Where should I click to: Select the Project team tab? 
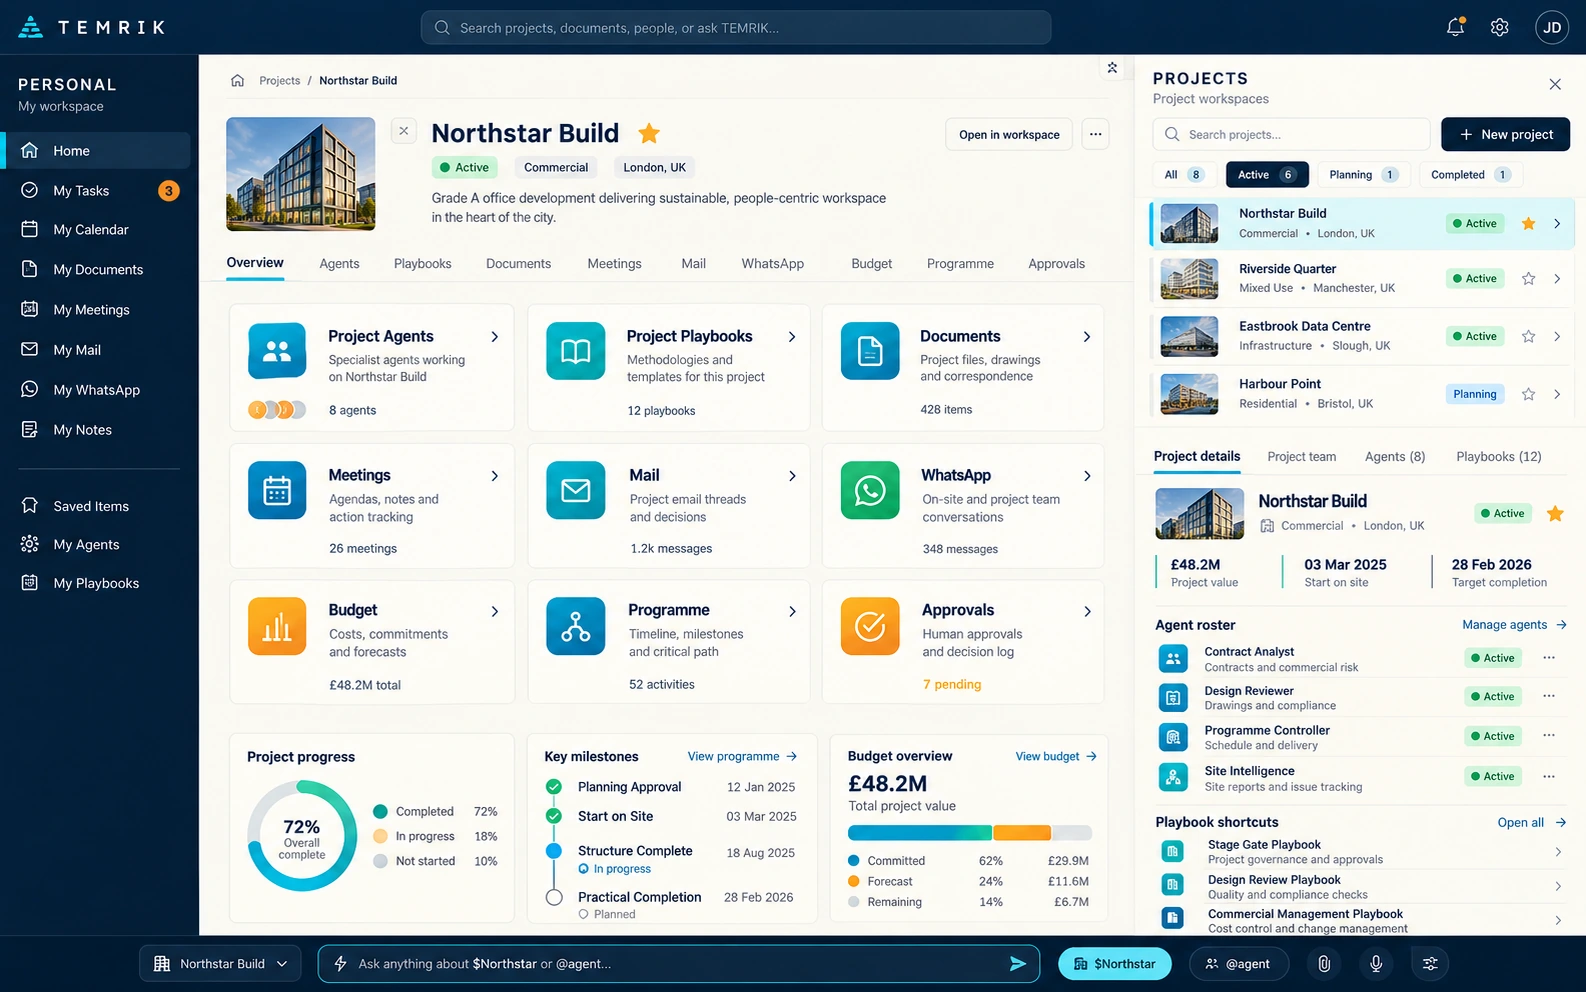point(1301,457)
